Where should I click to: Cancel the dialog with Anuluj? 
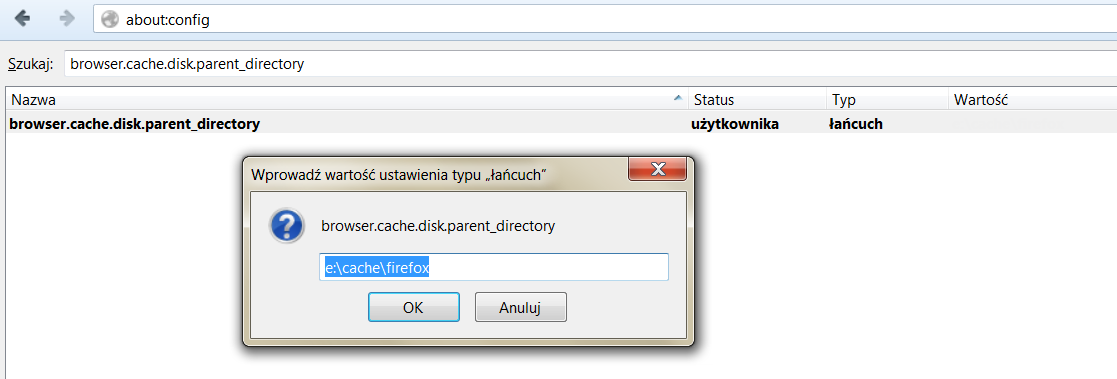(521, 308)
